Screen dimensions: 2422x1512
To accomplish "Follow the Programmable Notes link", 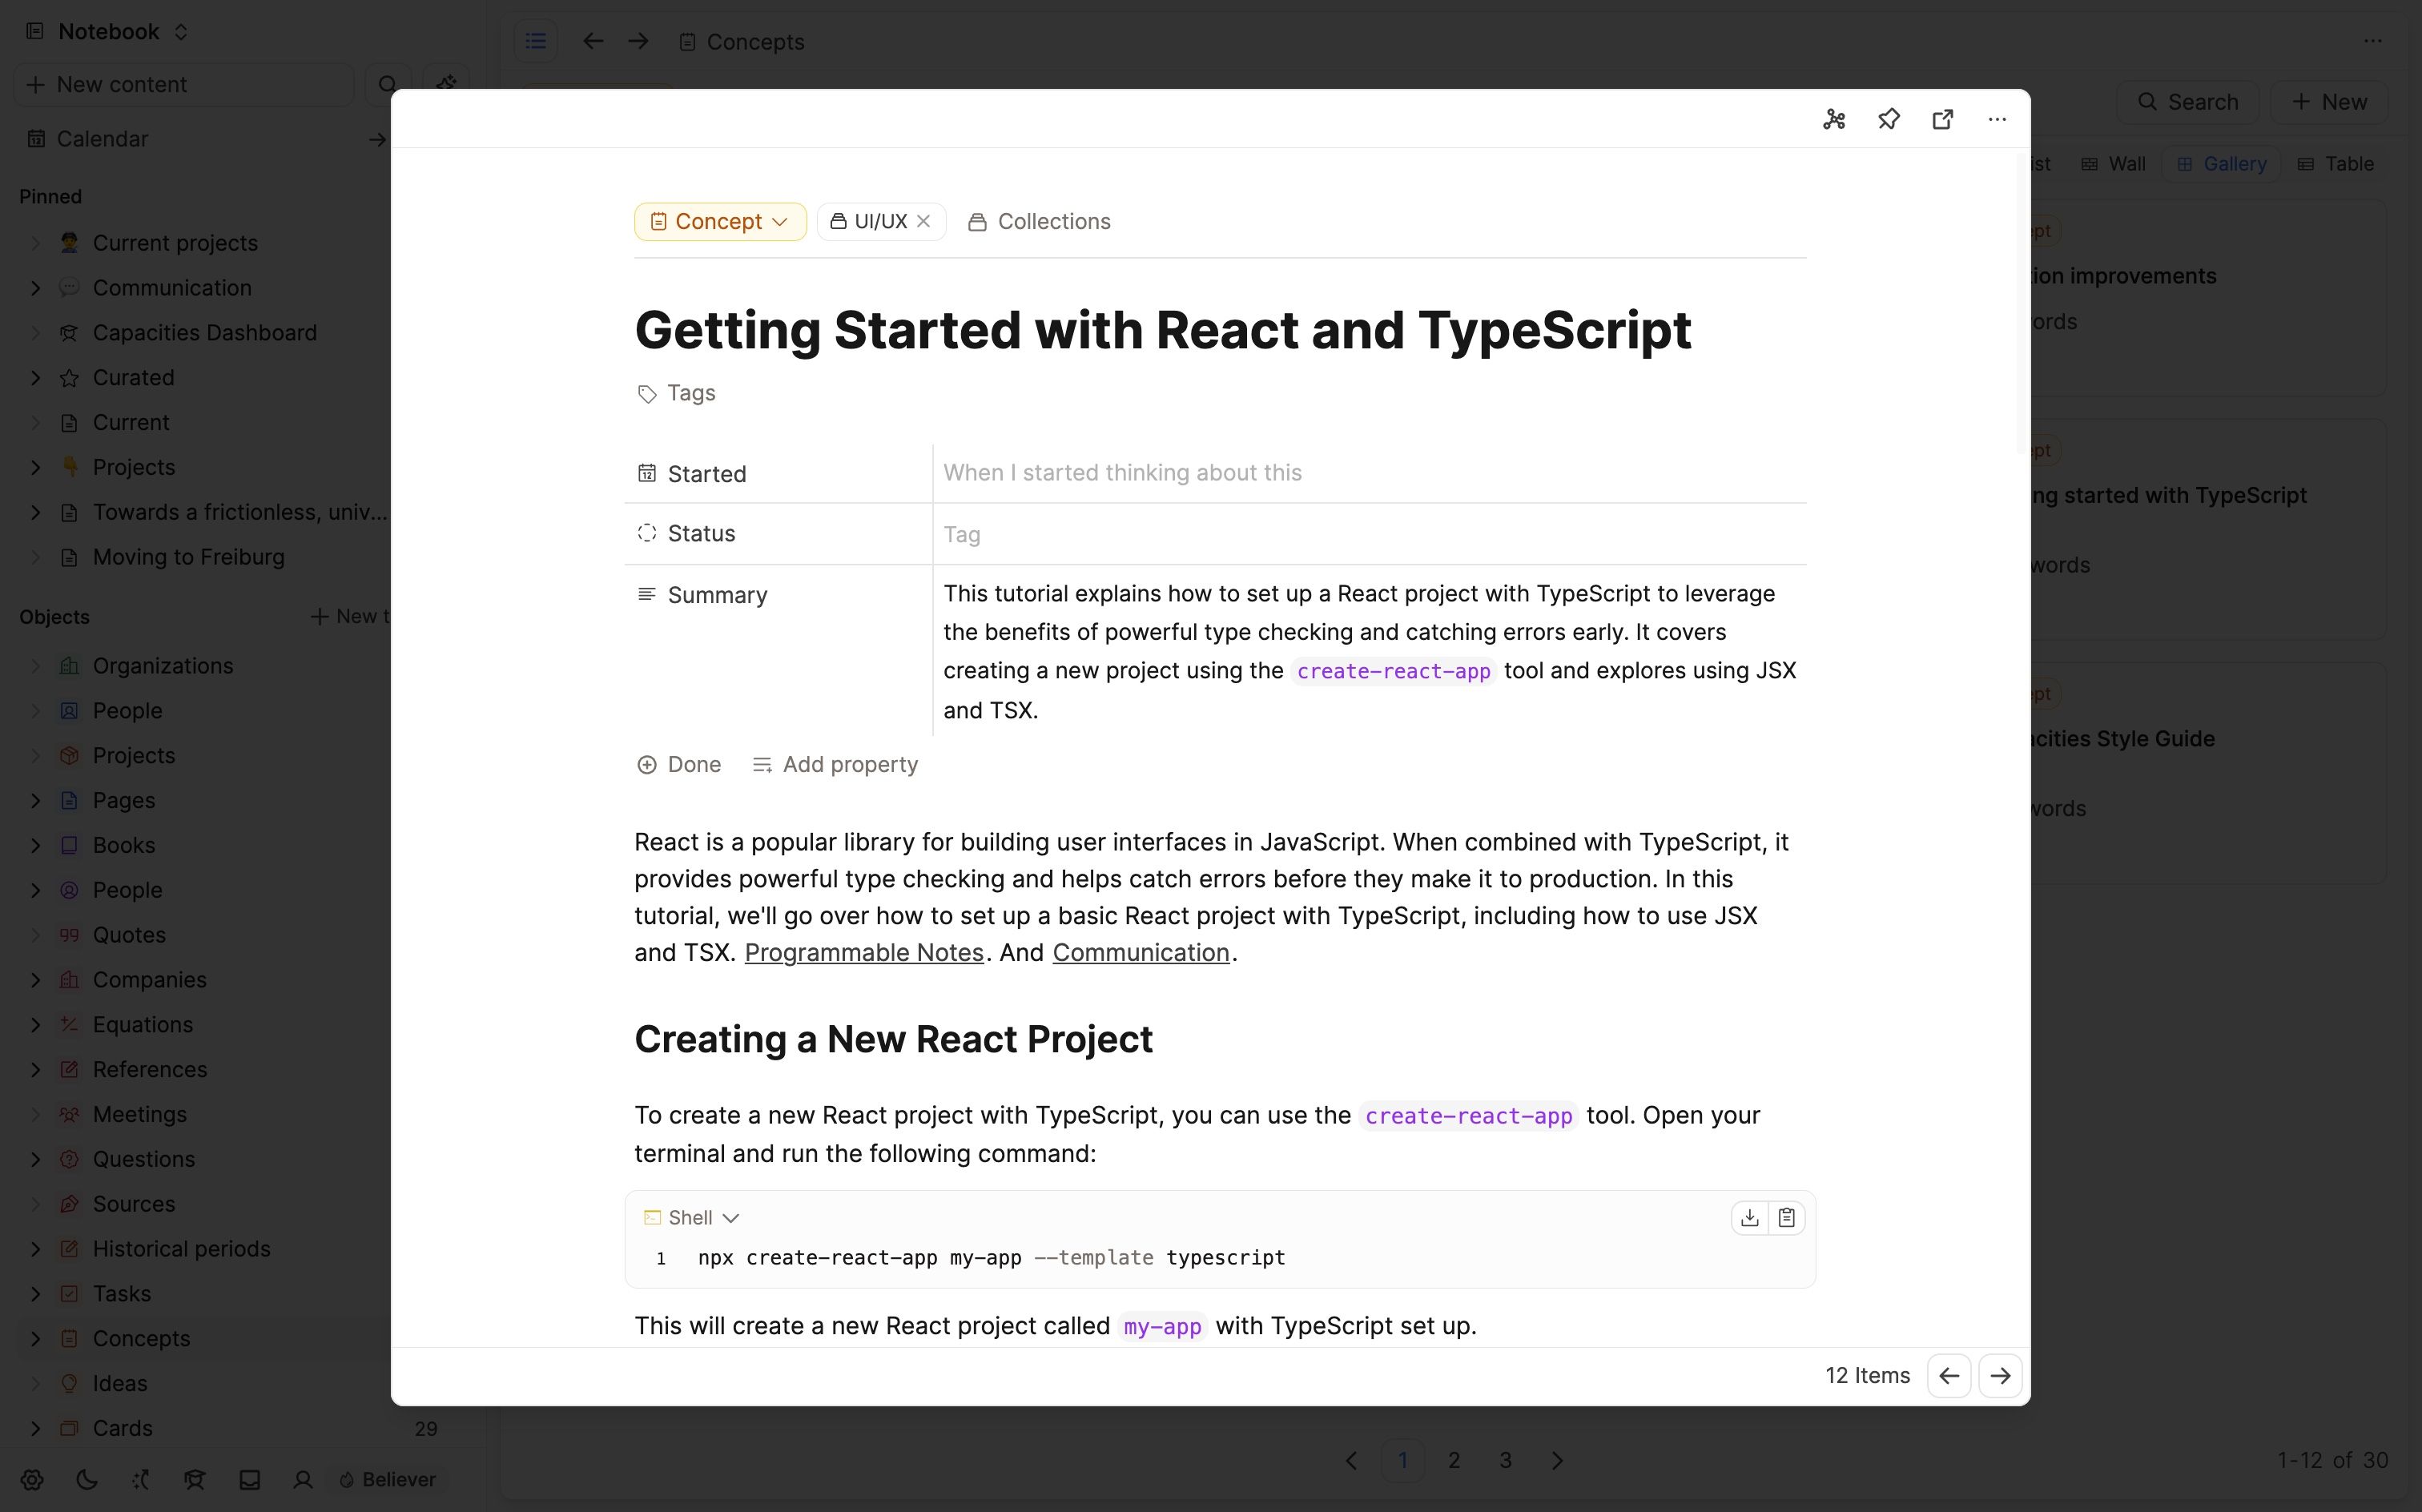I will click(x=863, y=952).
